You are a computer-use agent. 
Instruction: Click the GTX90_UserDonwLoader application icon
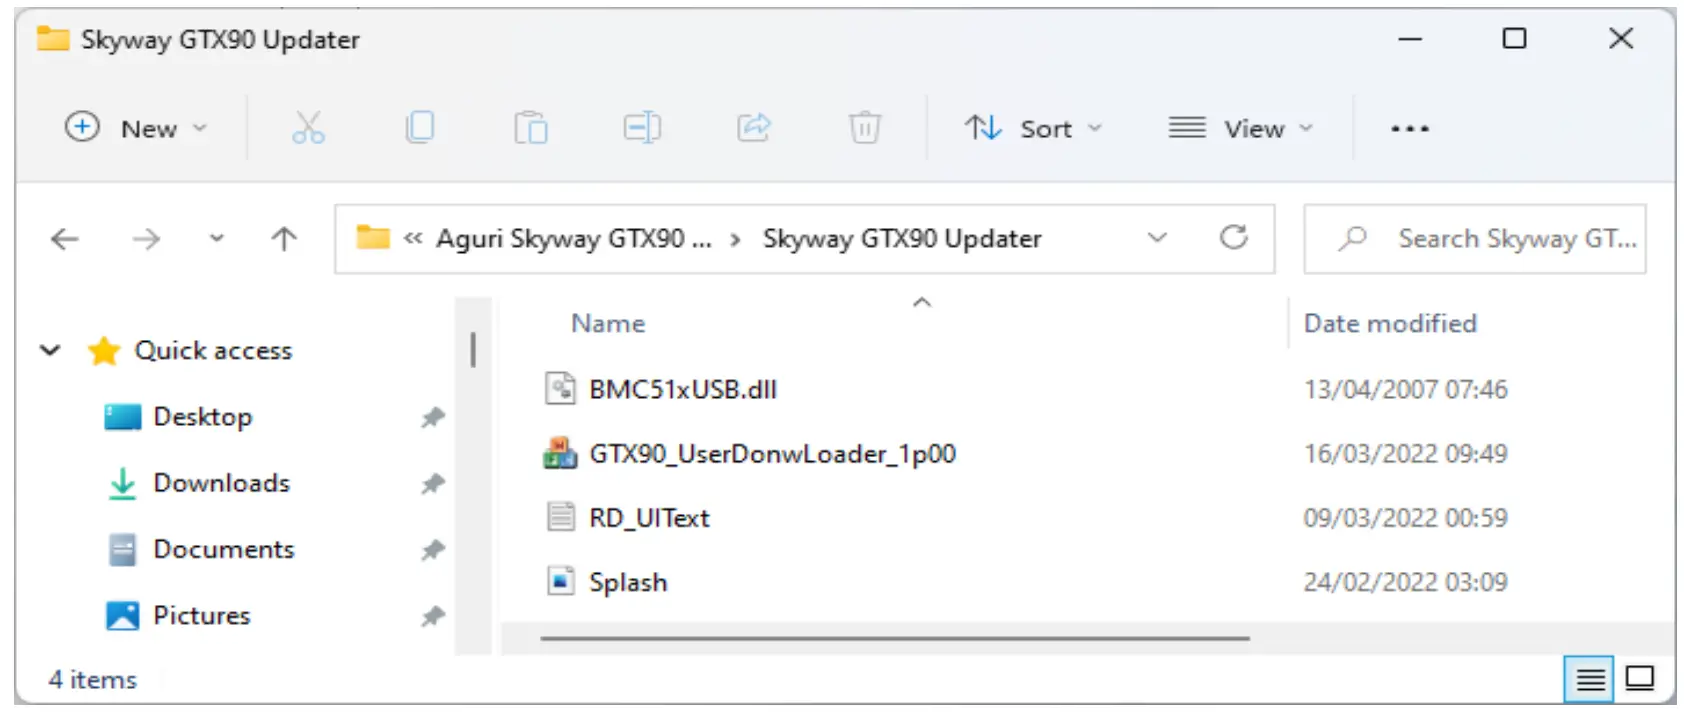560,453
